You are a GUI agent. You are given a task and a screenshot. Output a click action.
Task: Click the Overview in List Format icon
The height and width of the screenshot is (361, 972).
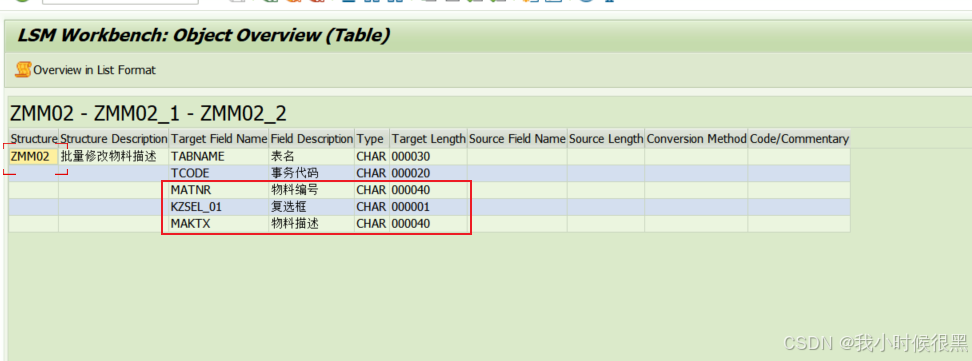[23, 69]
